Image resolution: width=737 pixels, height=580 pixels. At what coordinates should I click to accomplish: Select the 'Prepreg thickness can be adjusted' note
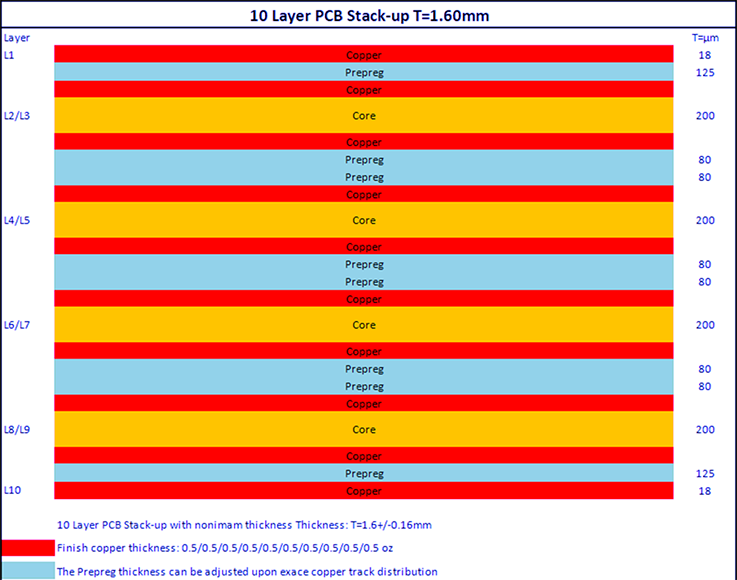(247, 572)
